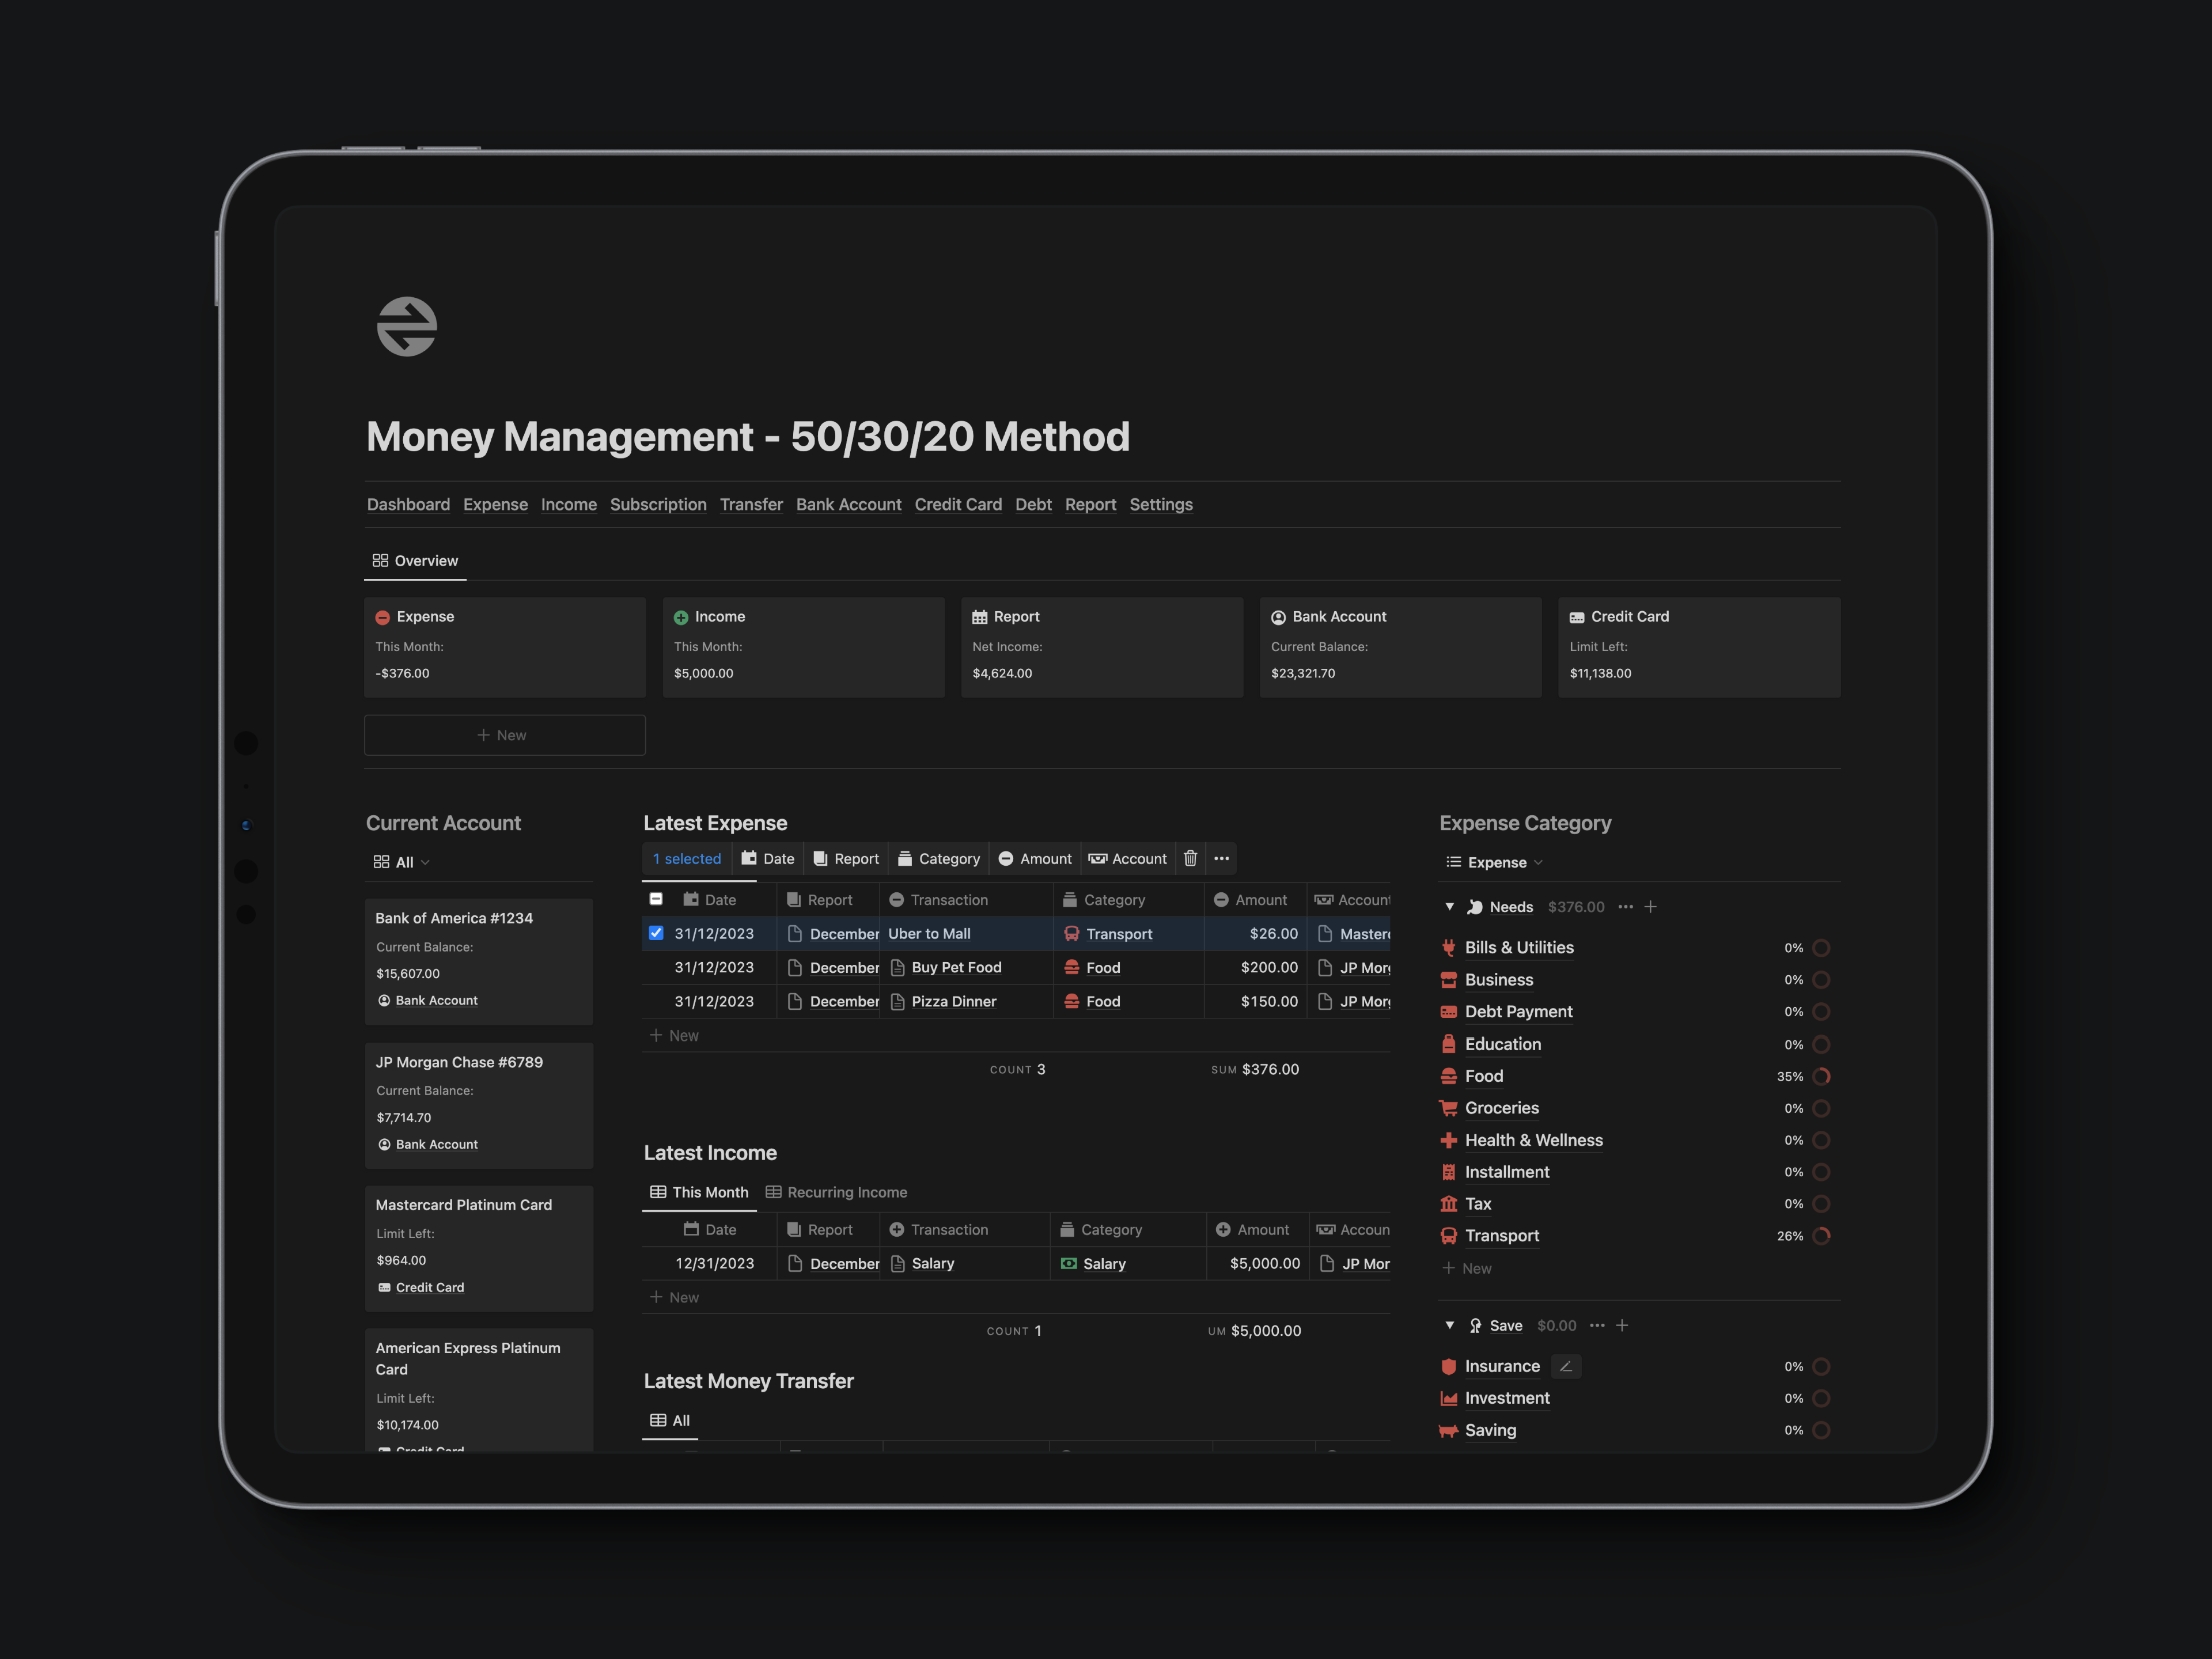Click the Education backpack icon

(1448, 1044)
